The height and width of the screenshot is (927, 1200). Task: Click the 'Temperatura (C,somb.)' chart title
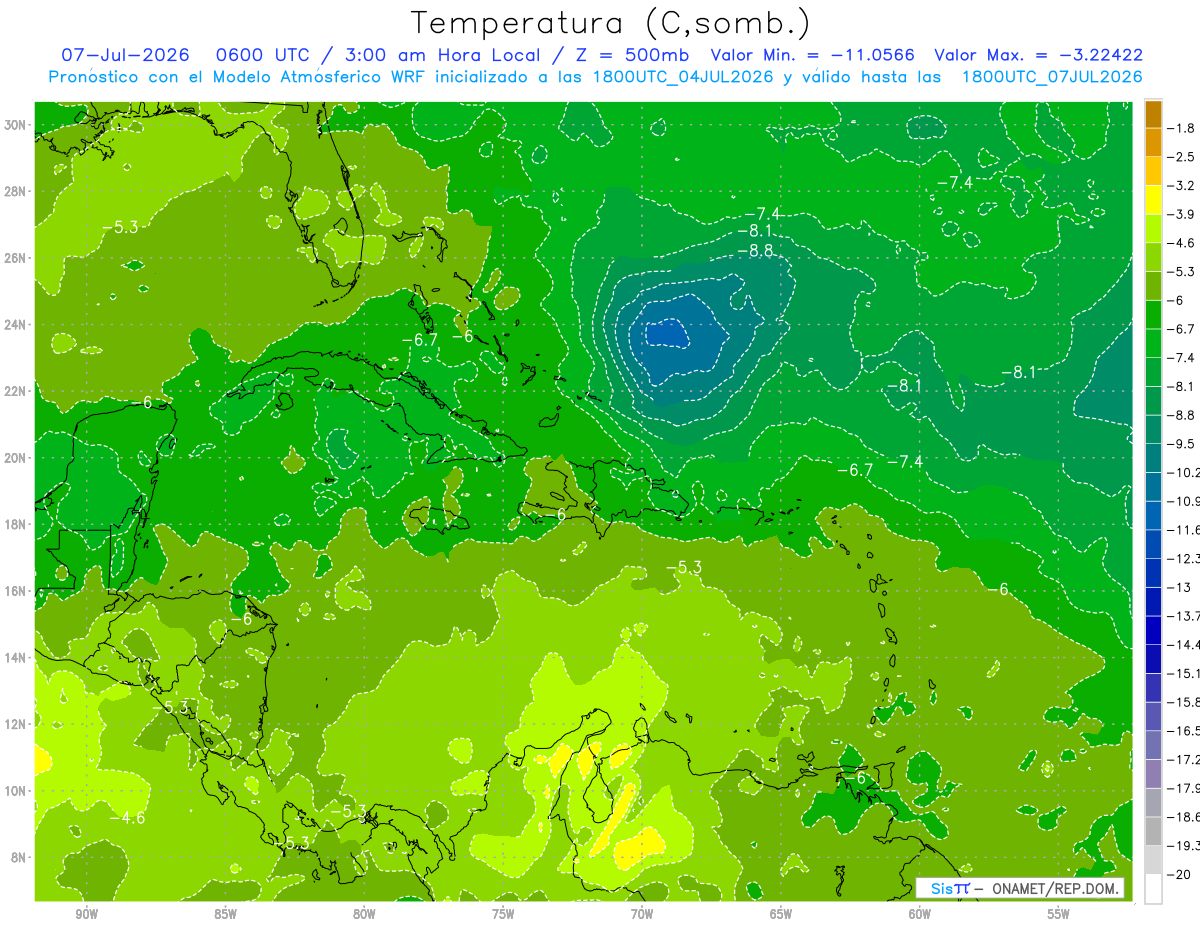tap(611, 24)
